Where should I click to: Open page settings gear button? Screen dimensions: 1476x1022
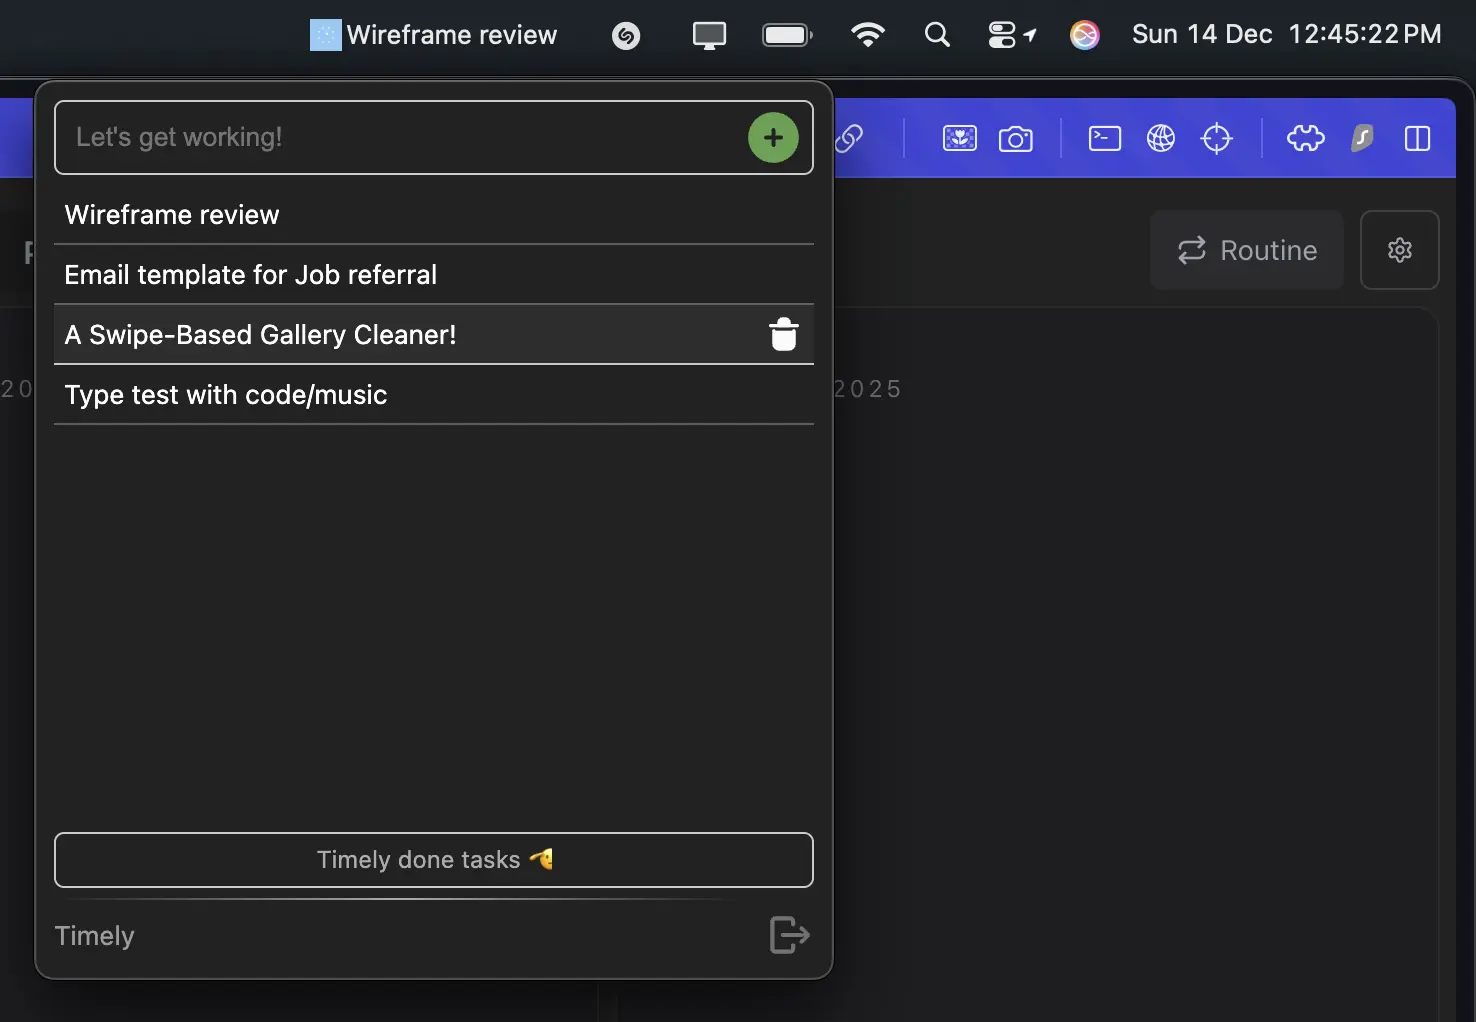(1400, 250)
